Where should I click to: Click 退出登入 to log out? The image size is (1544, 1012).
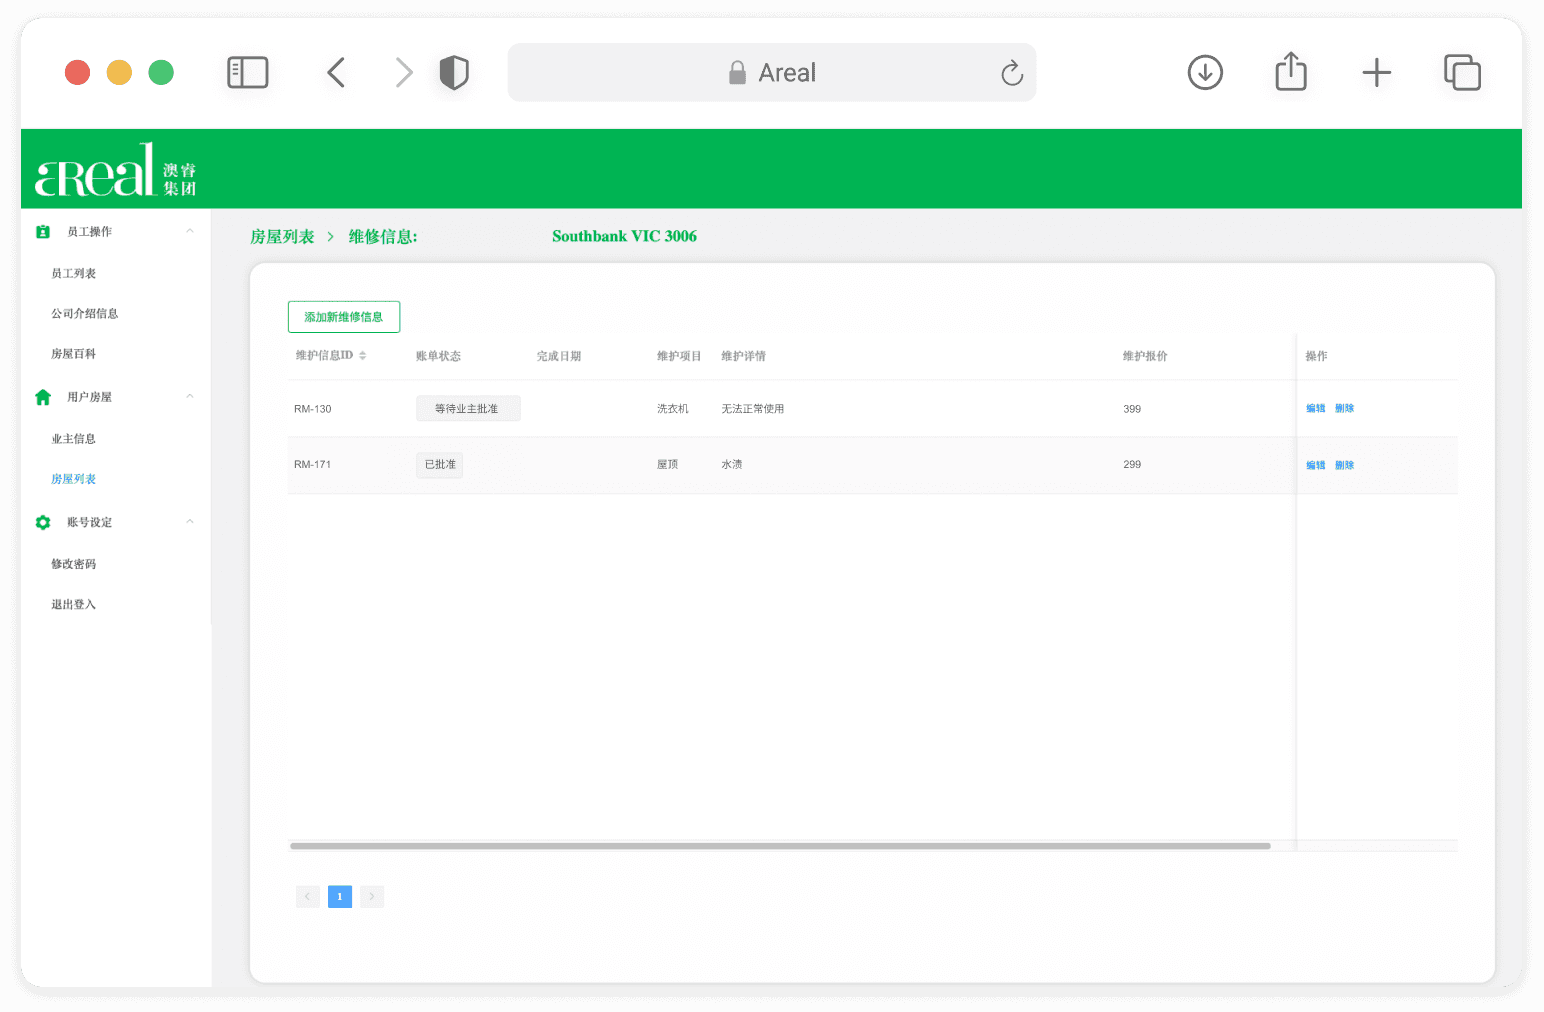[74, 604]
